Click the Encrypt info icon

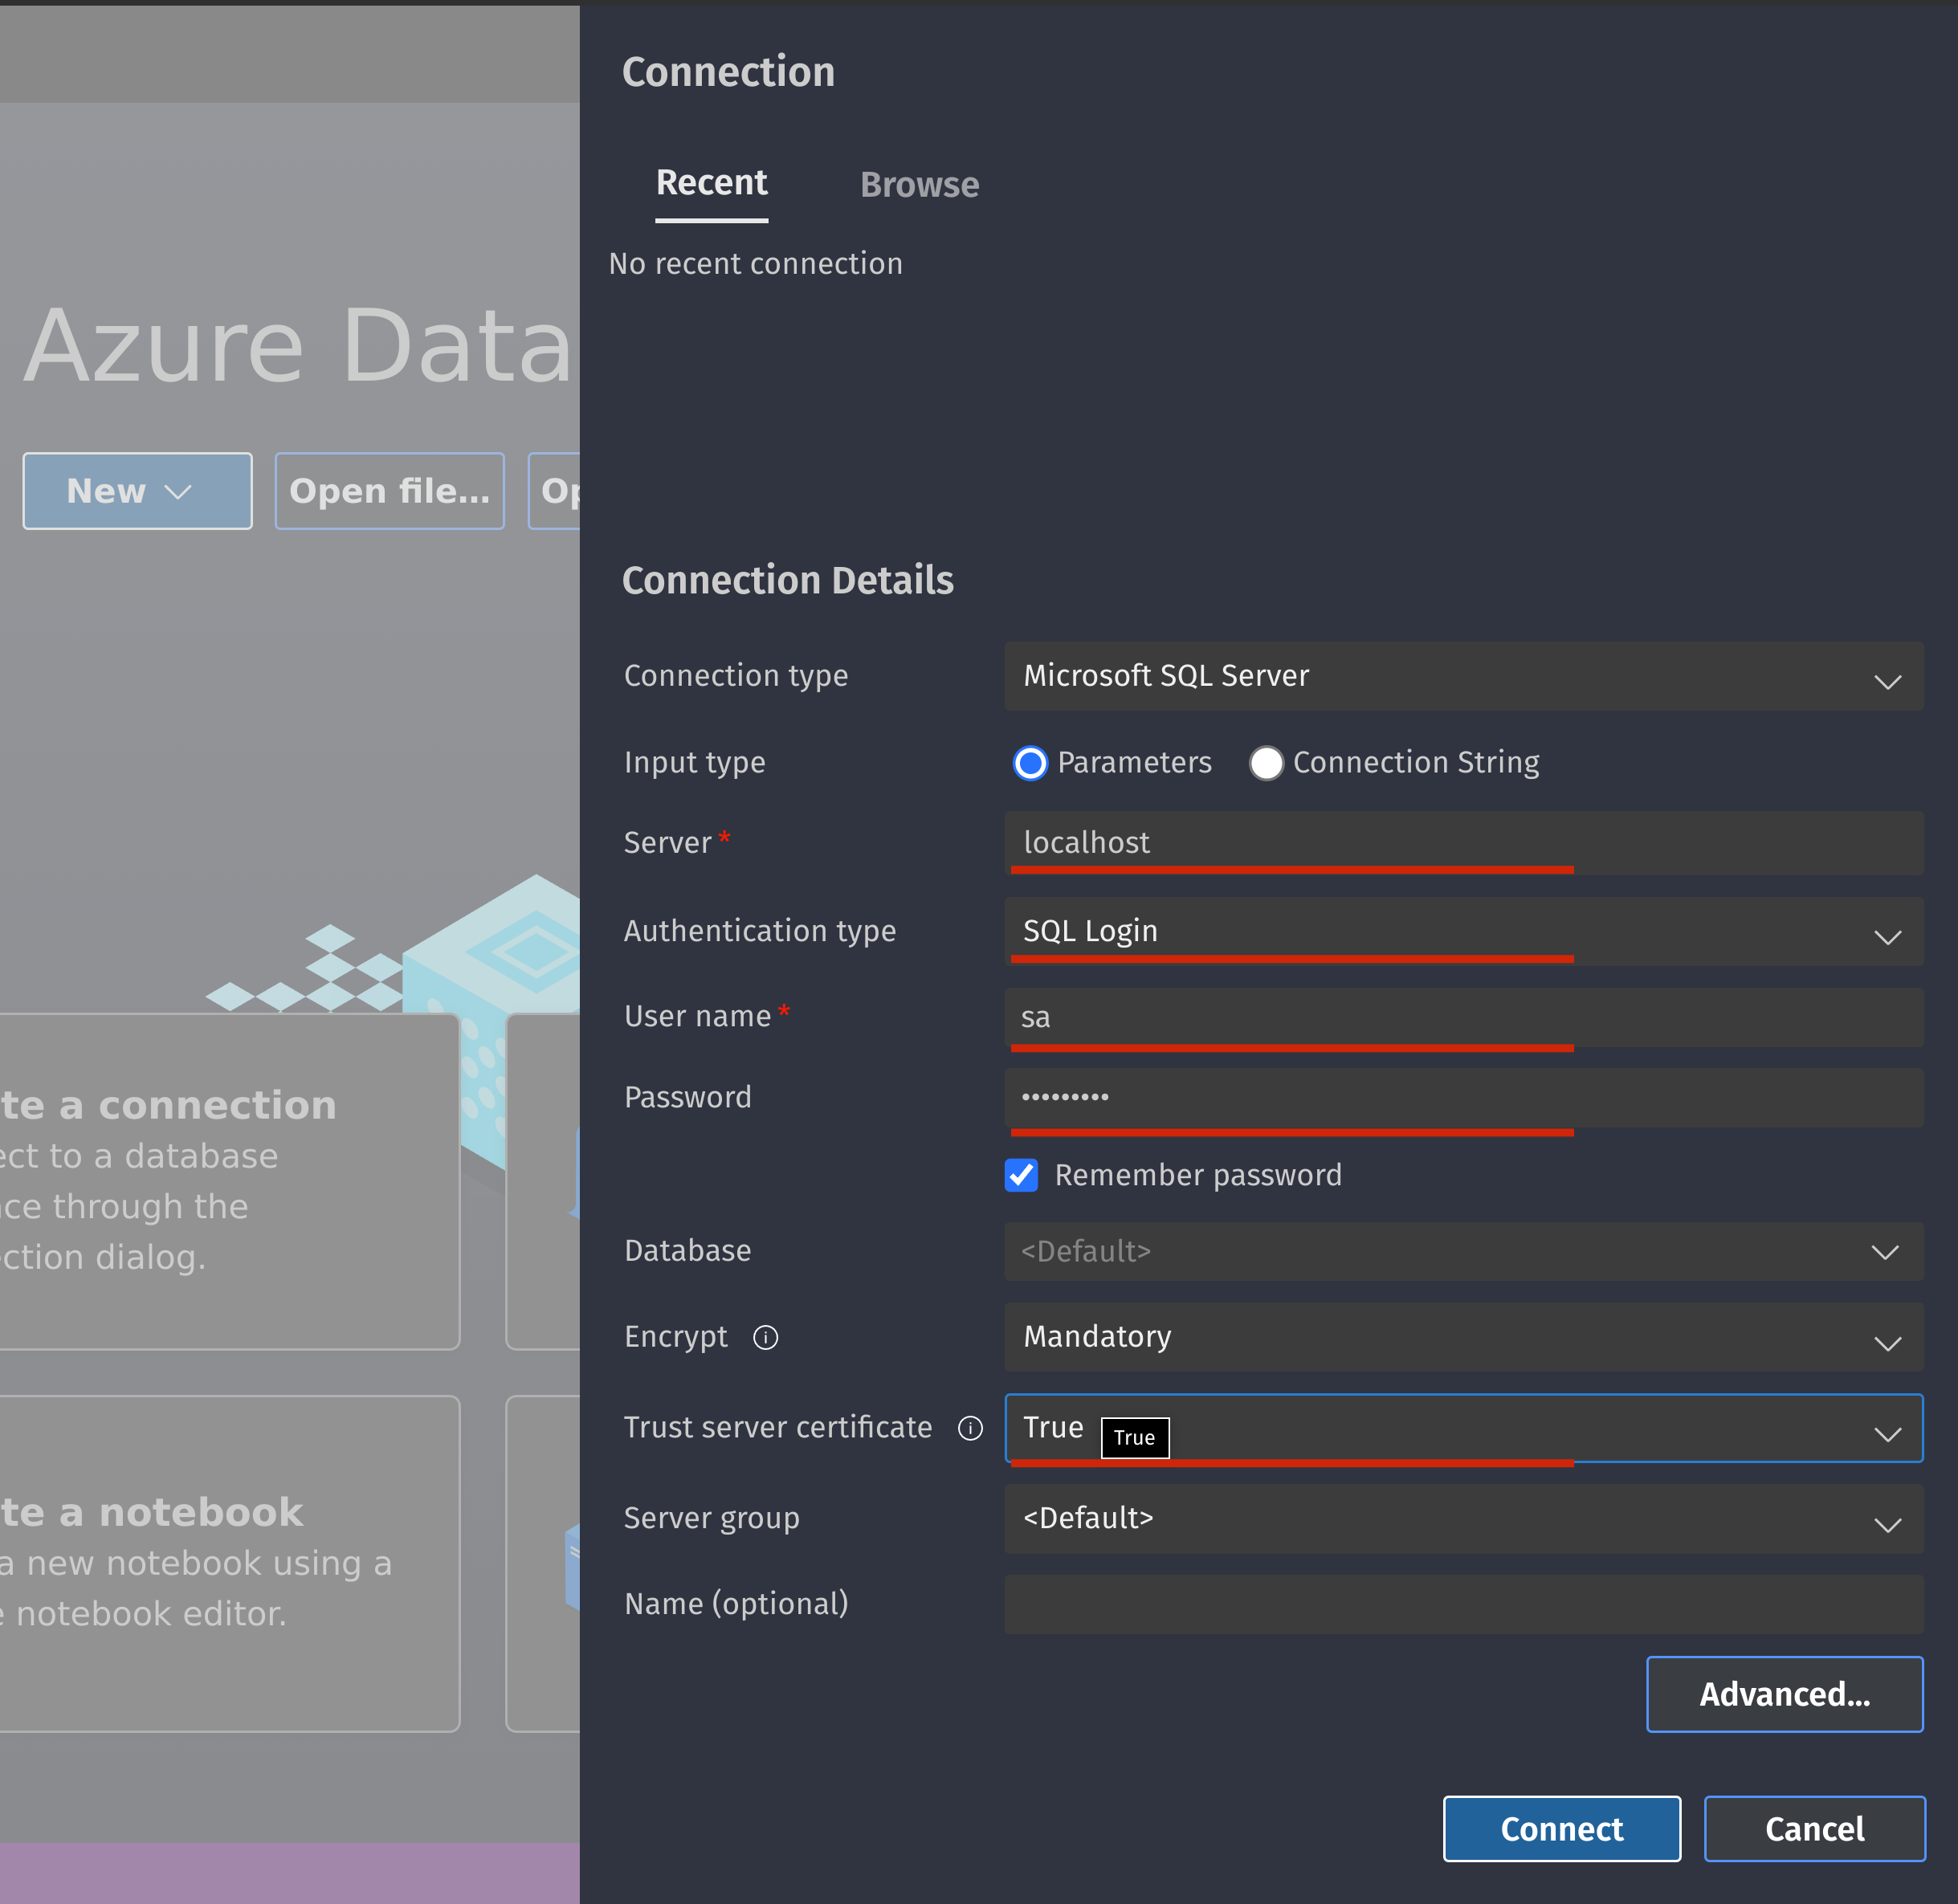[765, 1337]
